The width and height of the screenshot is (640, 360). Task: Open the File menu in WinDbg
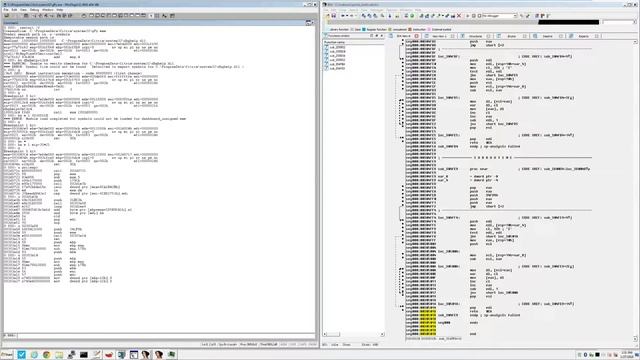(x=6, y=10)
